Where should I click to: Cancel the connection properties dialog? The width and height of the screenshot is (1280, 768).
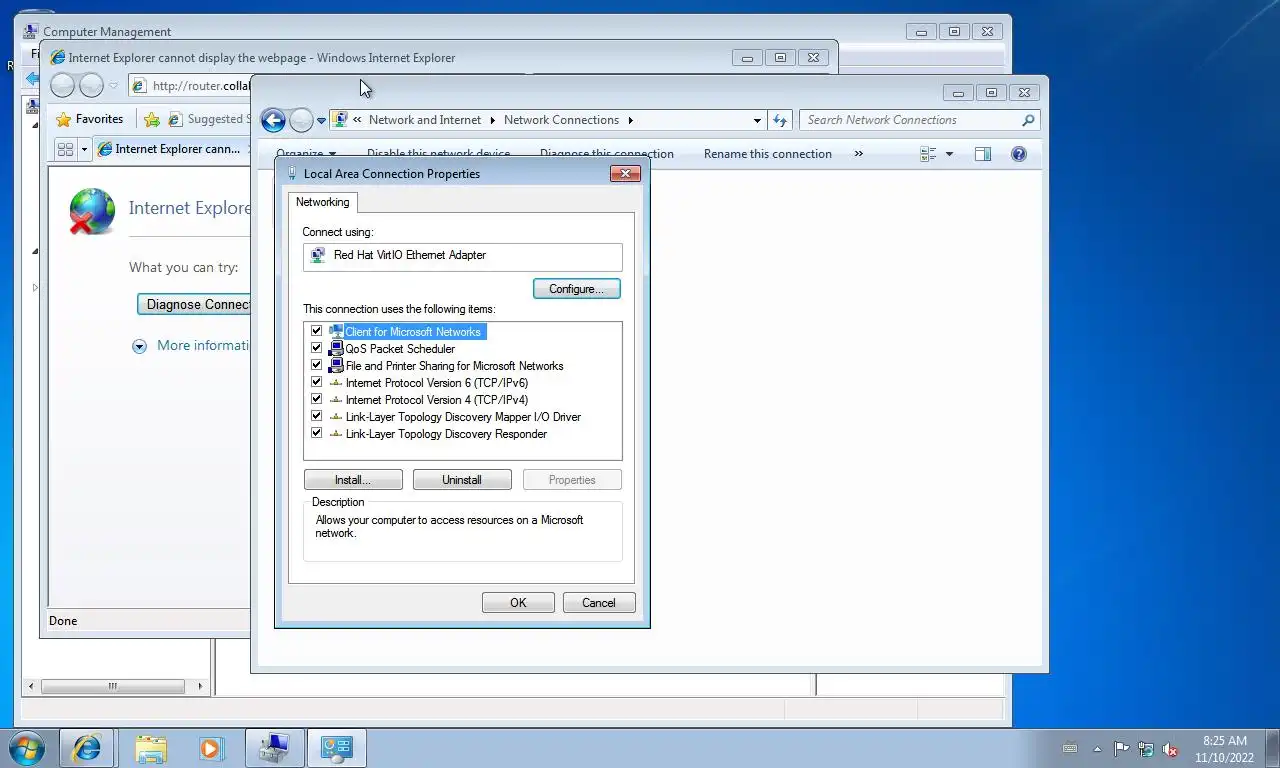tap(599, 603)
